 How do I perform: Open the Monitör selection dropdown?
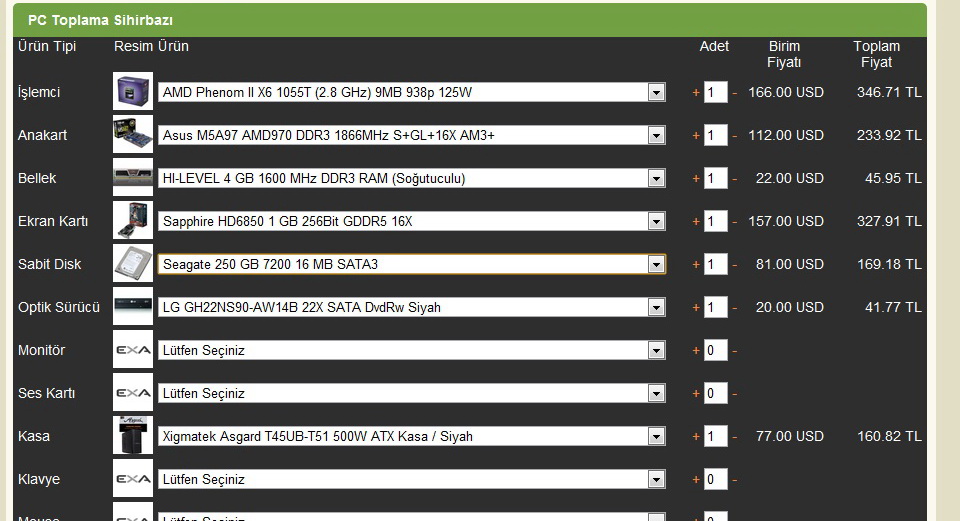(x=656, y=351)
